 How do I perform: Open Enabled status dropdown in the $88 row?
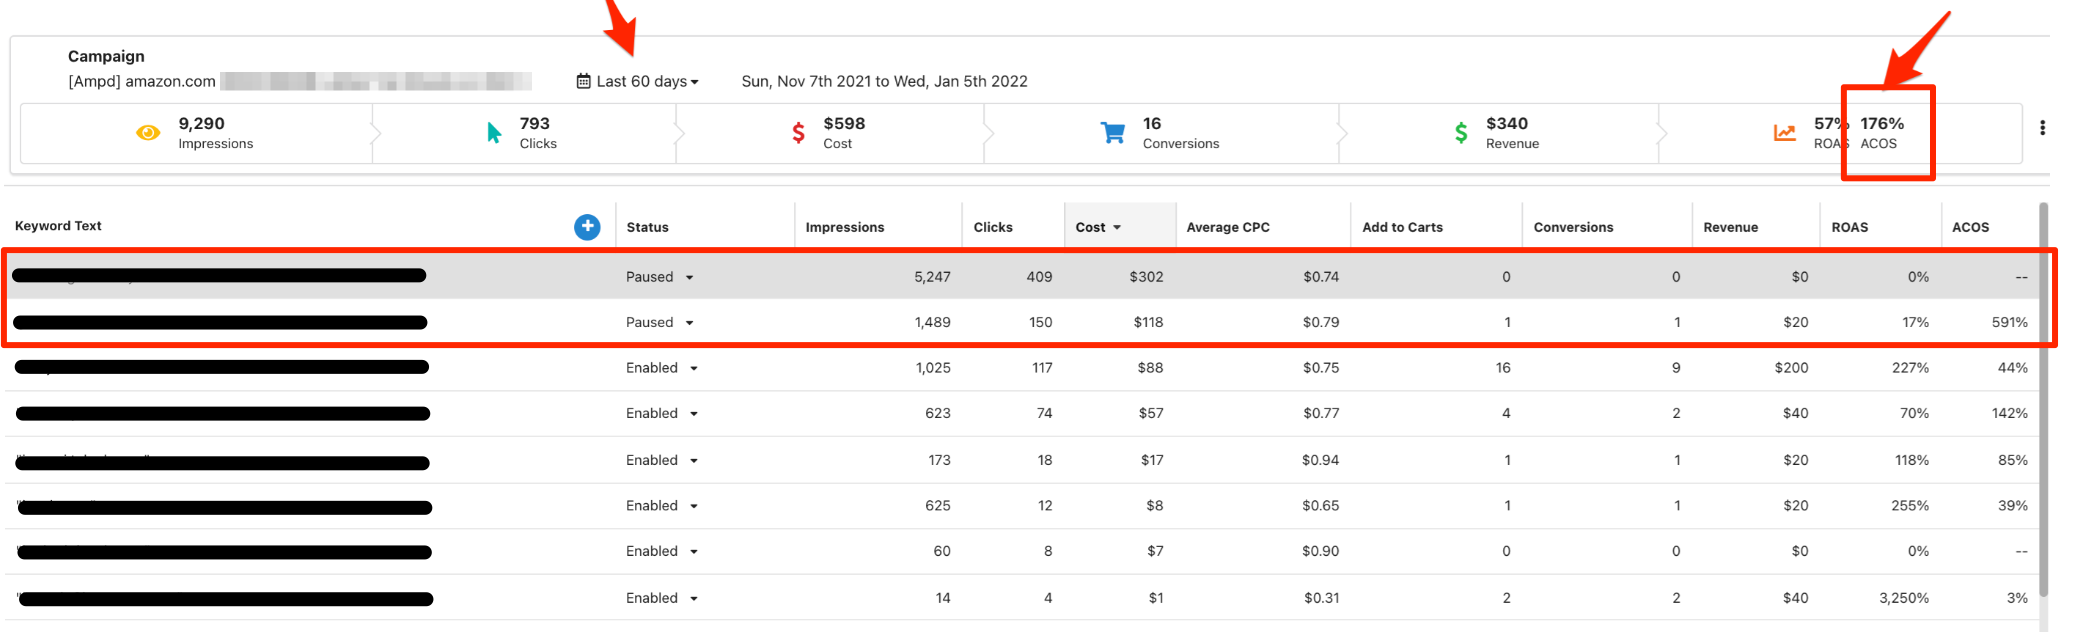pyautogui.click(x=662, y=368)
